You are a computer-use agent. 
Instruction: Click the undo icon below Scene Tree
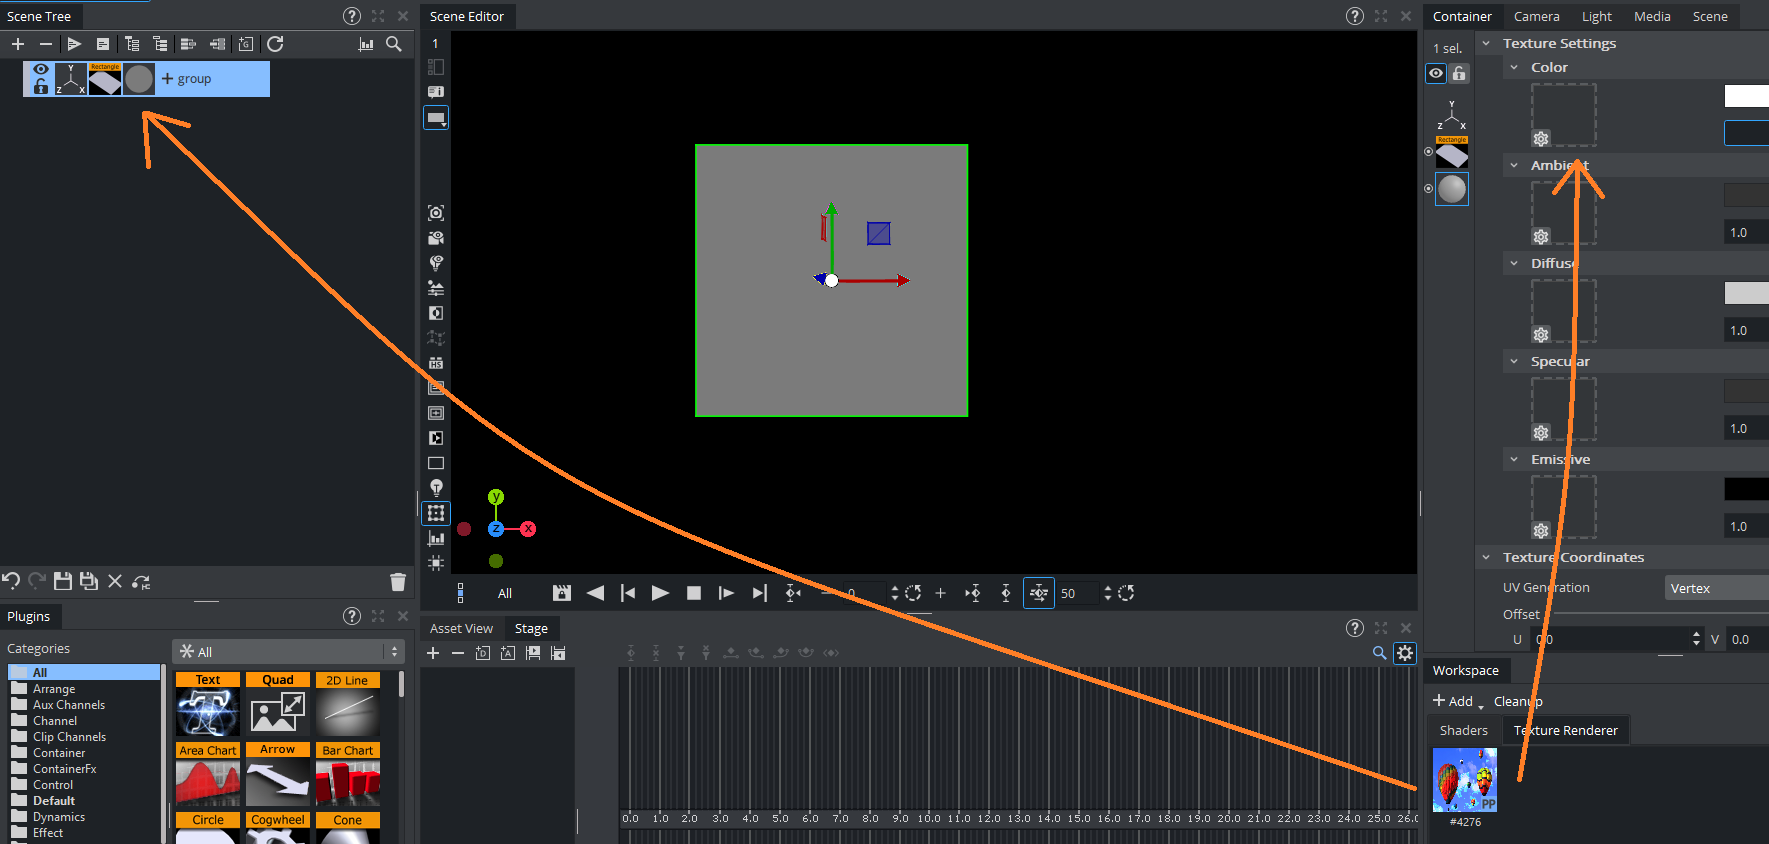[x=11, y=581]
